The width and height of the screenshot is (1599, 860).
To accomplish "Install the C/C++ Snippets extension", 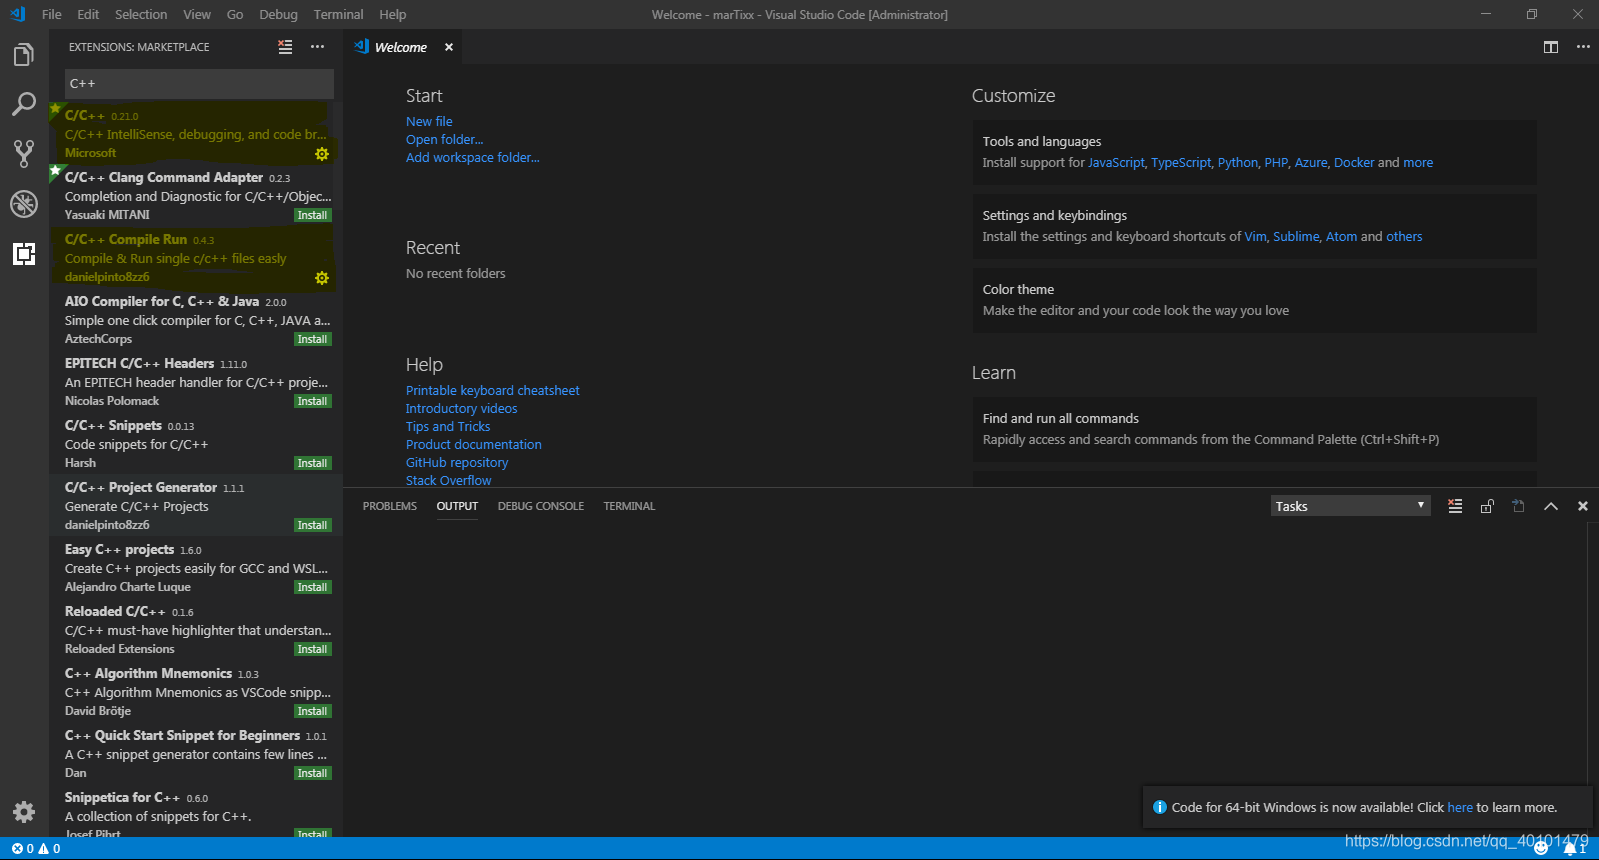I will tap(312, 463).
